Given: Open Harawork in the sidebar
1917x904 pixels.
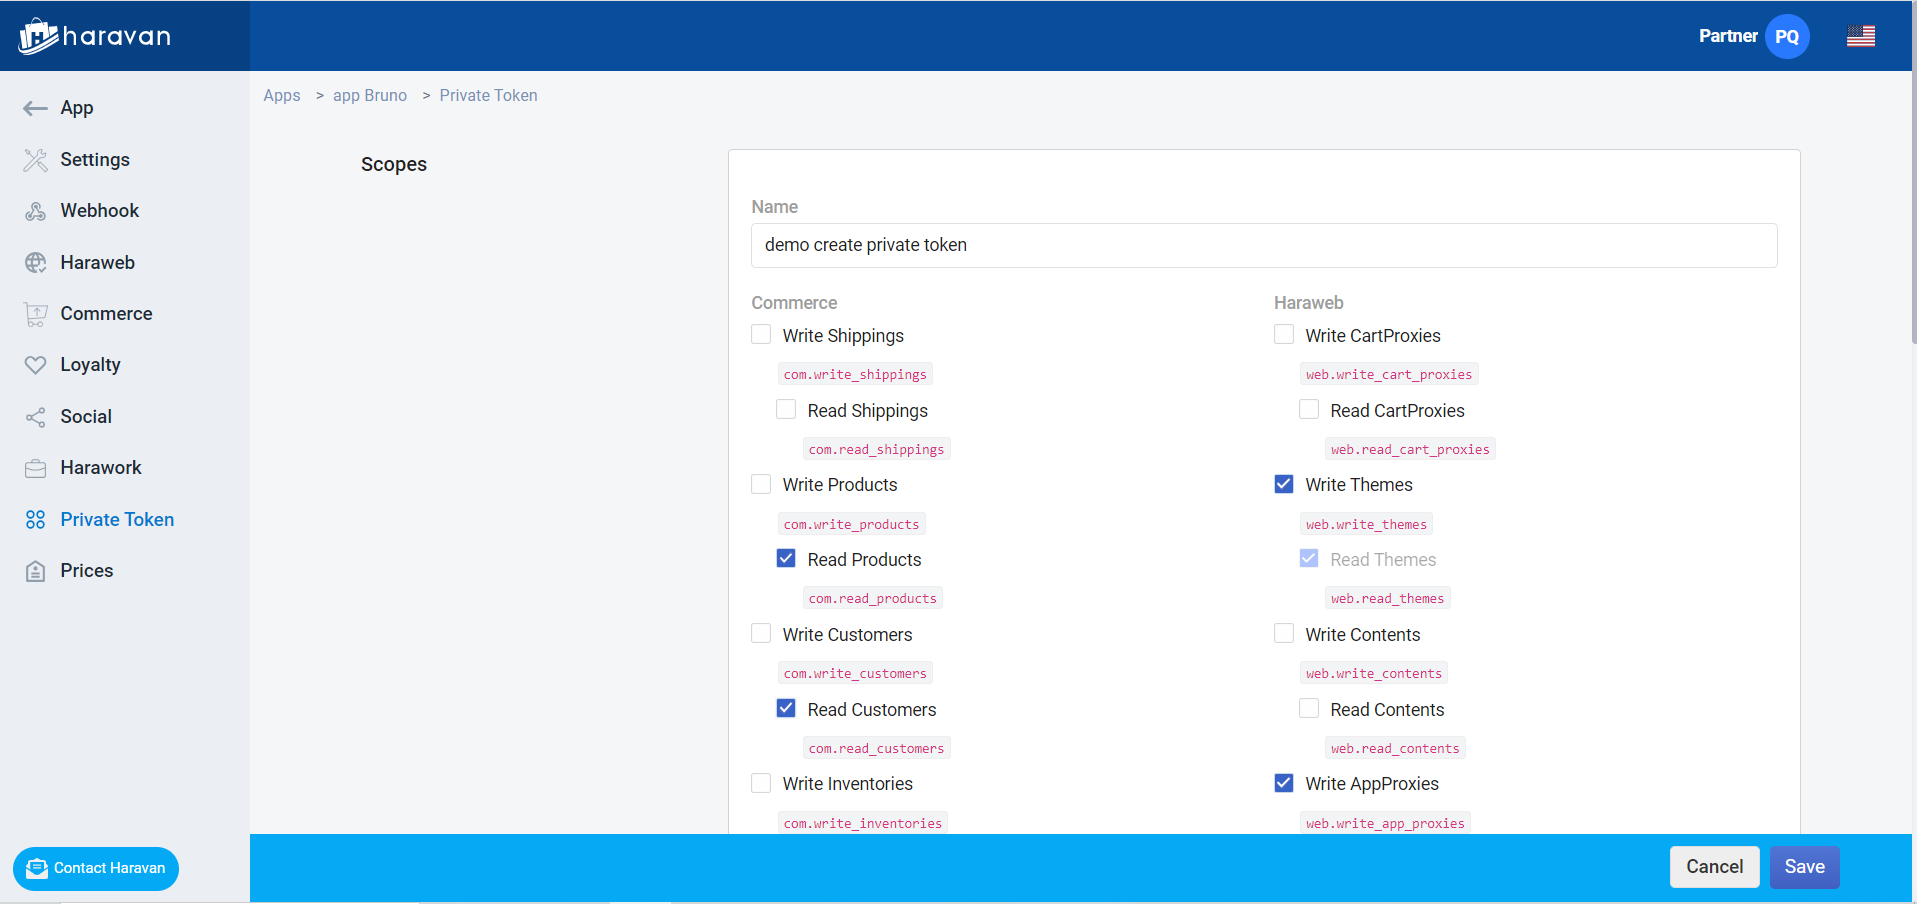Looking at the screenshot, I should tap(100, 468).
